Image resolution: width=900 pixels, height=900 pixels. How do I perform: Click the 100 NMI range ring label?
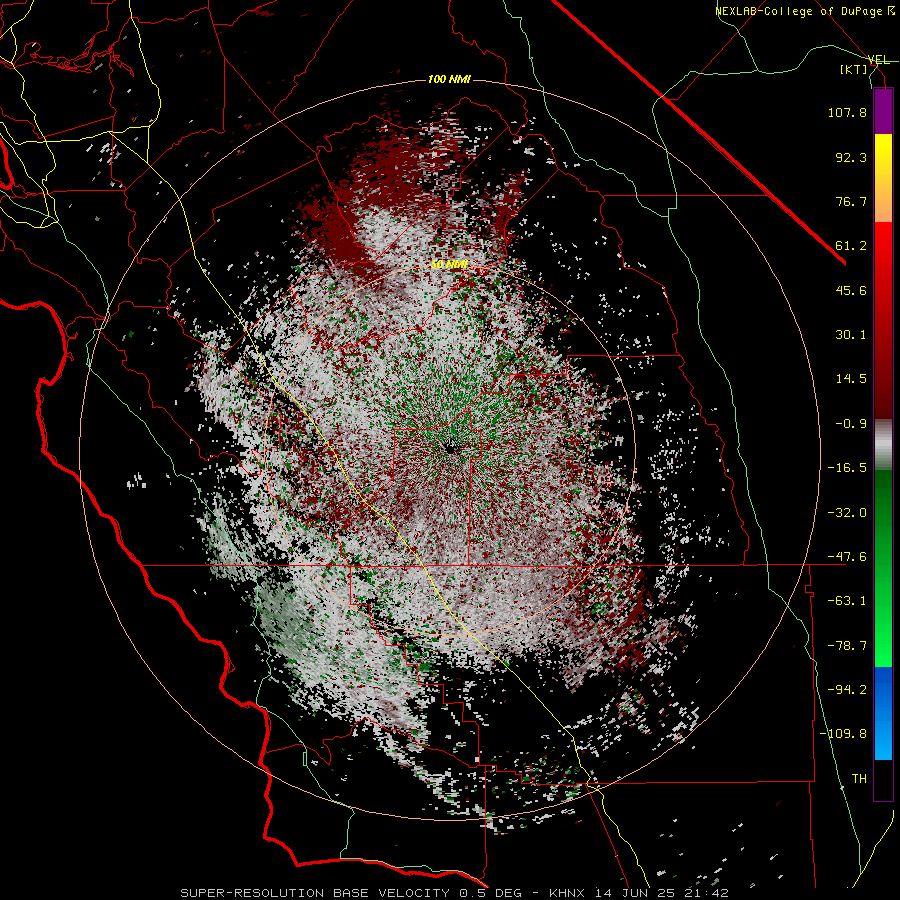449,79
